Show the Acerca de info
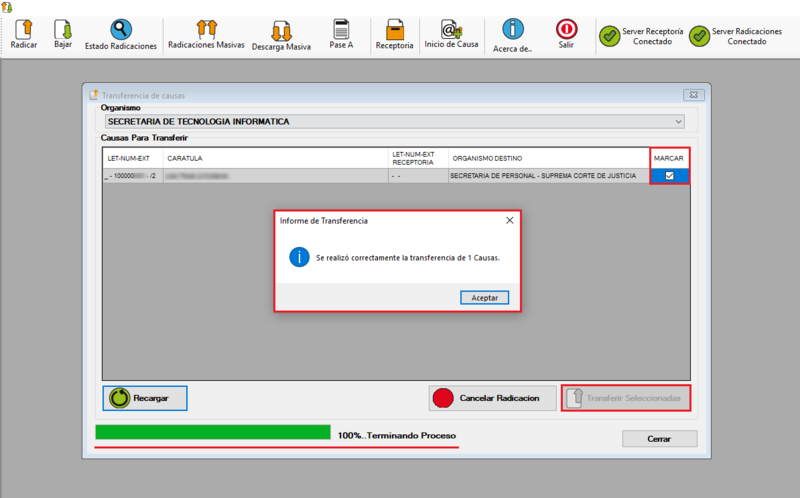Screen dimensions: 800x498 [513, 35]
